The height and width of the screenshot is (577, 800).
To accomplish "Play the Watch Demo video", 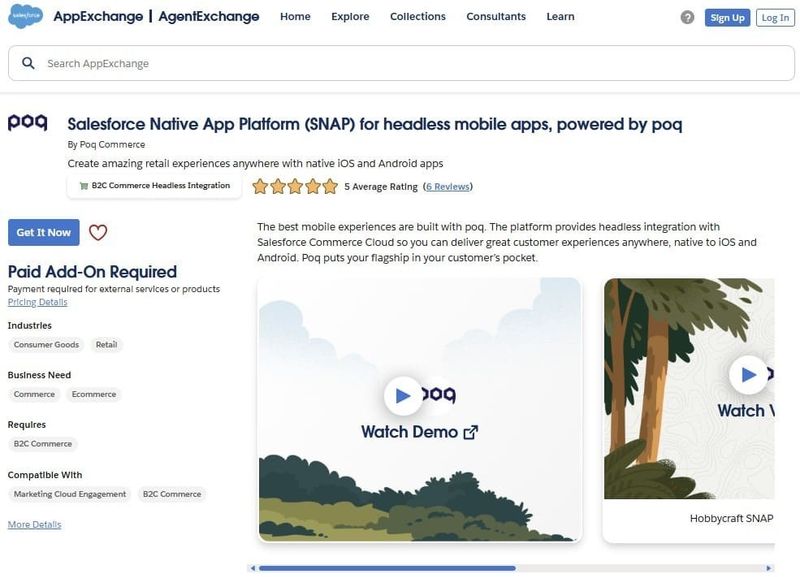I will pos(403,396).
